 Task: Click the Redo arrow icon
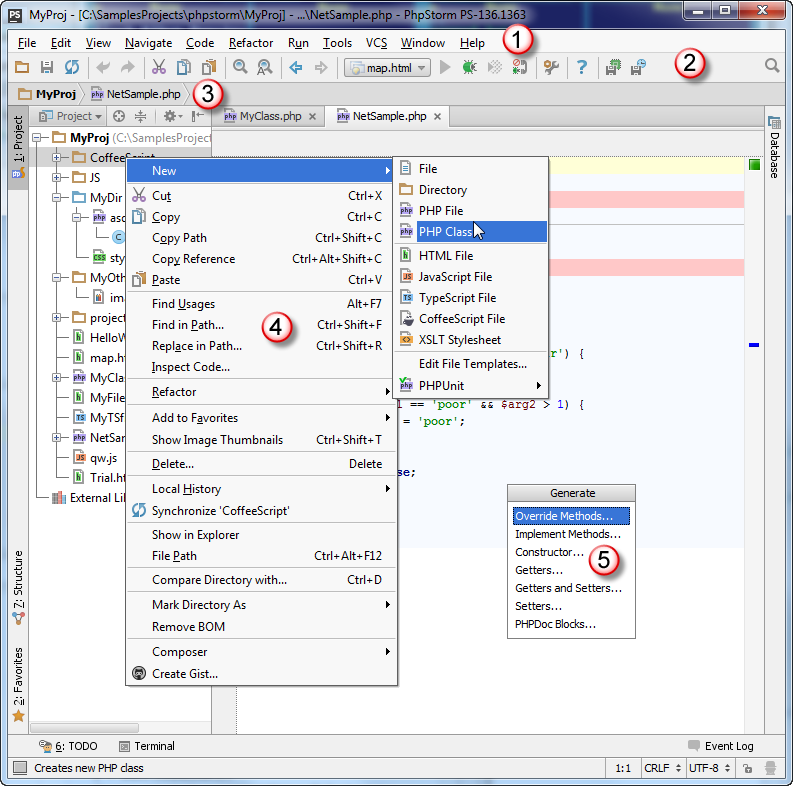[127, 67]
